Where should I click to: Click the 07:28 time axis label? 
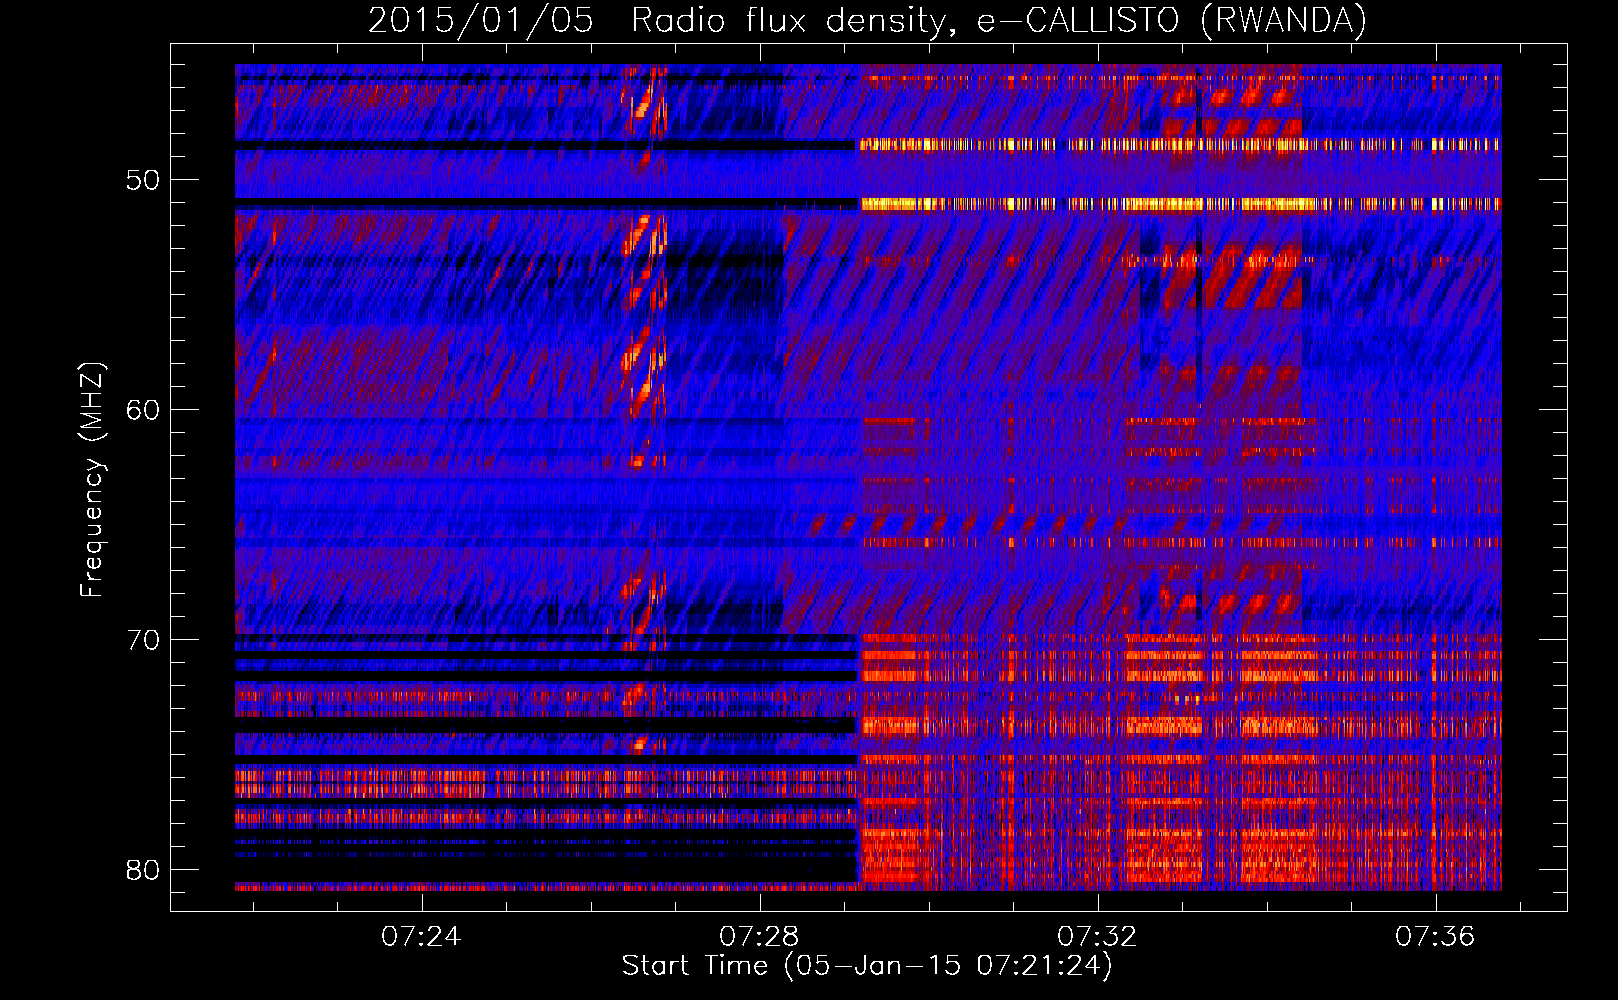759,936
